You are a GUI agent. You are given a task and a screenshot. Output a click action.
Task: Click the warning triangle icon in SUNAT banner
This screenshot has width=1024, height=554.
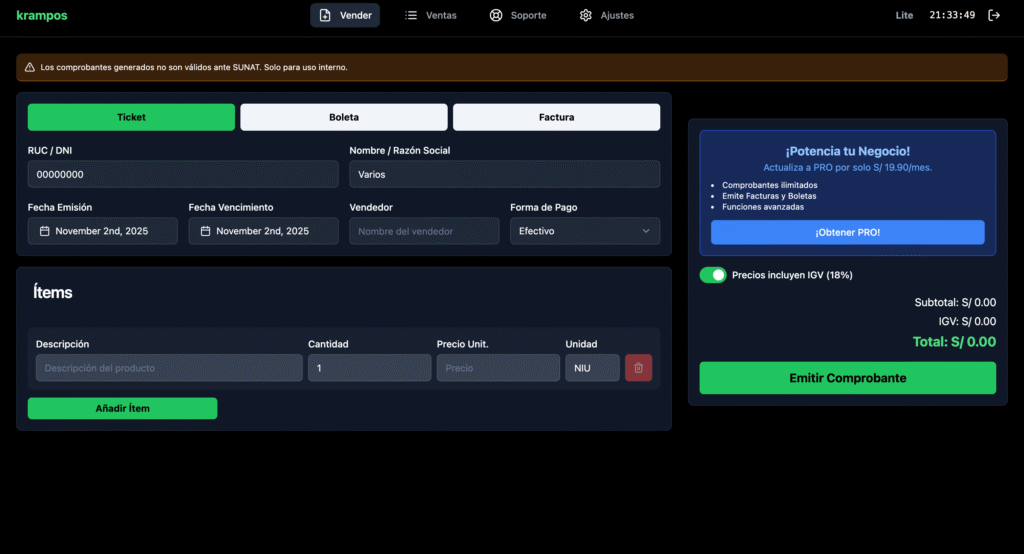coord(30,67)
